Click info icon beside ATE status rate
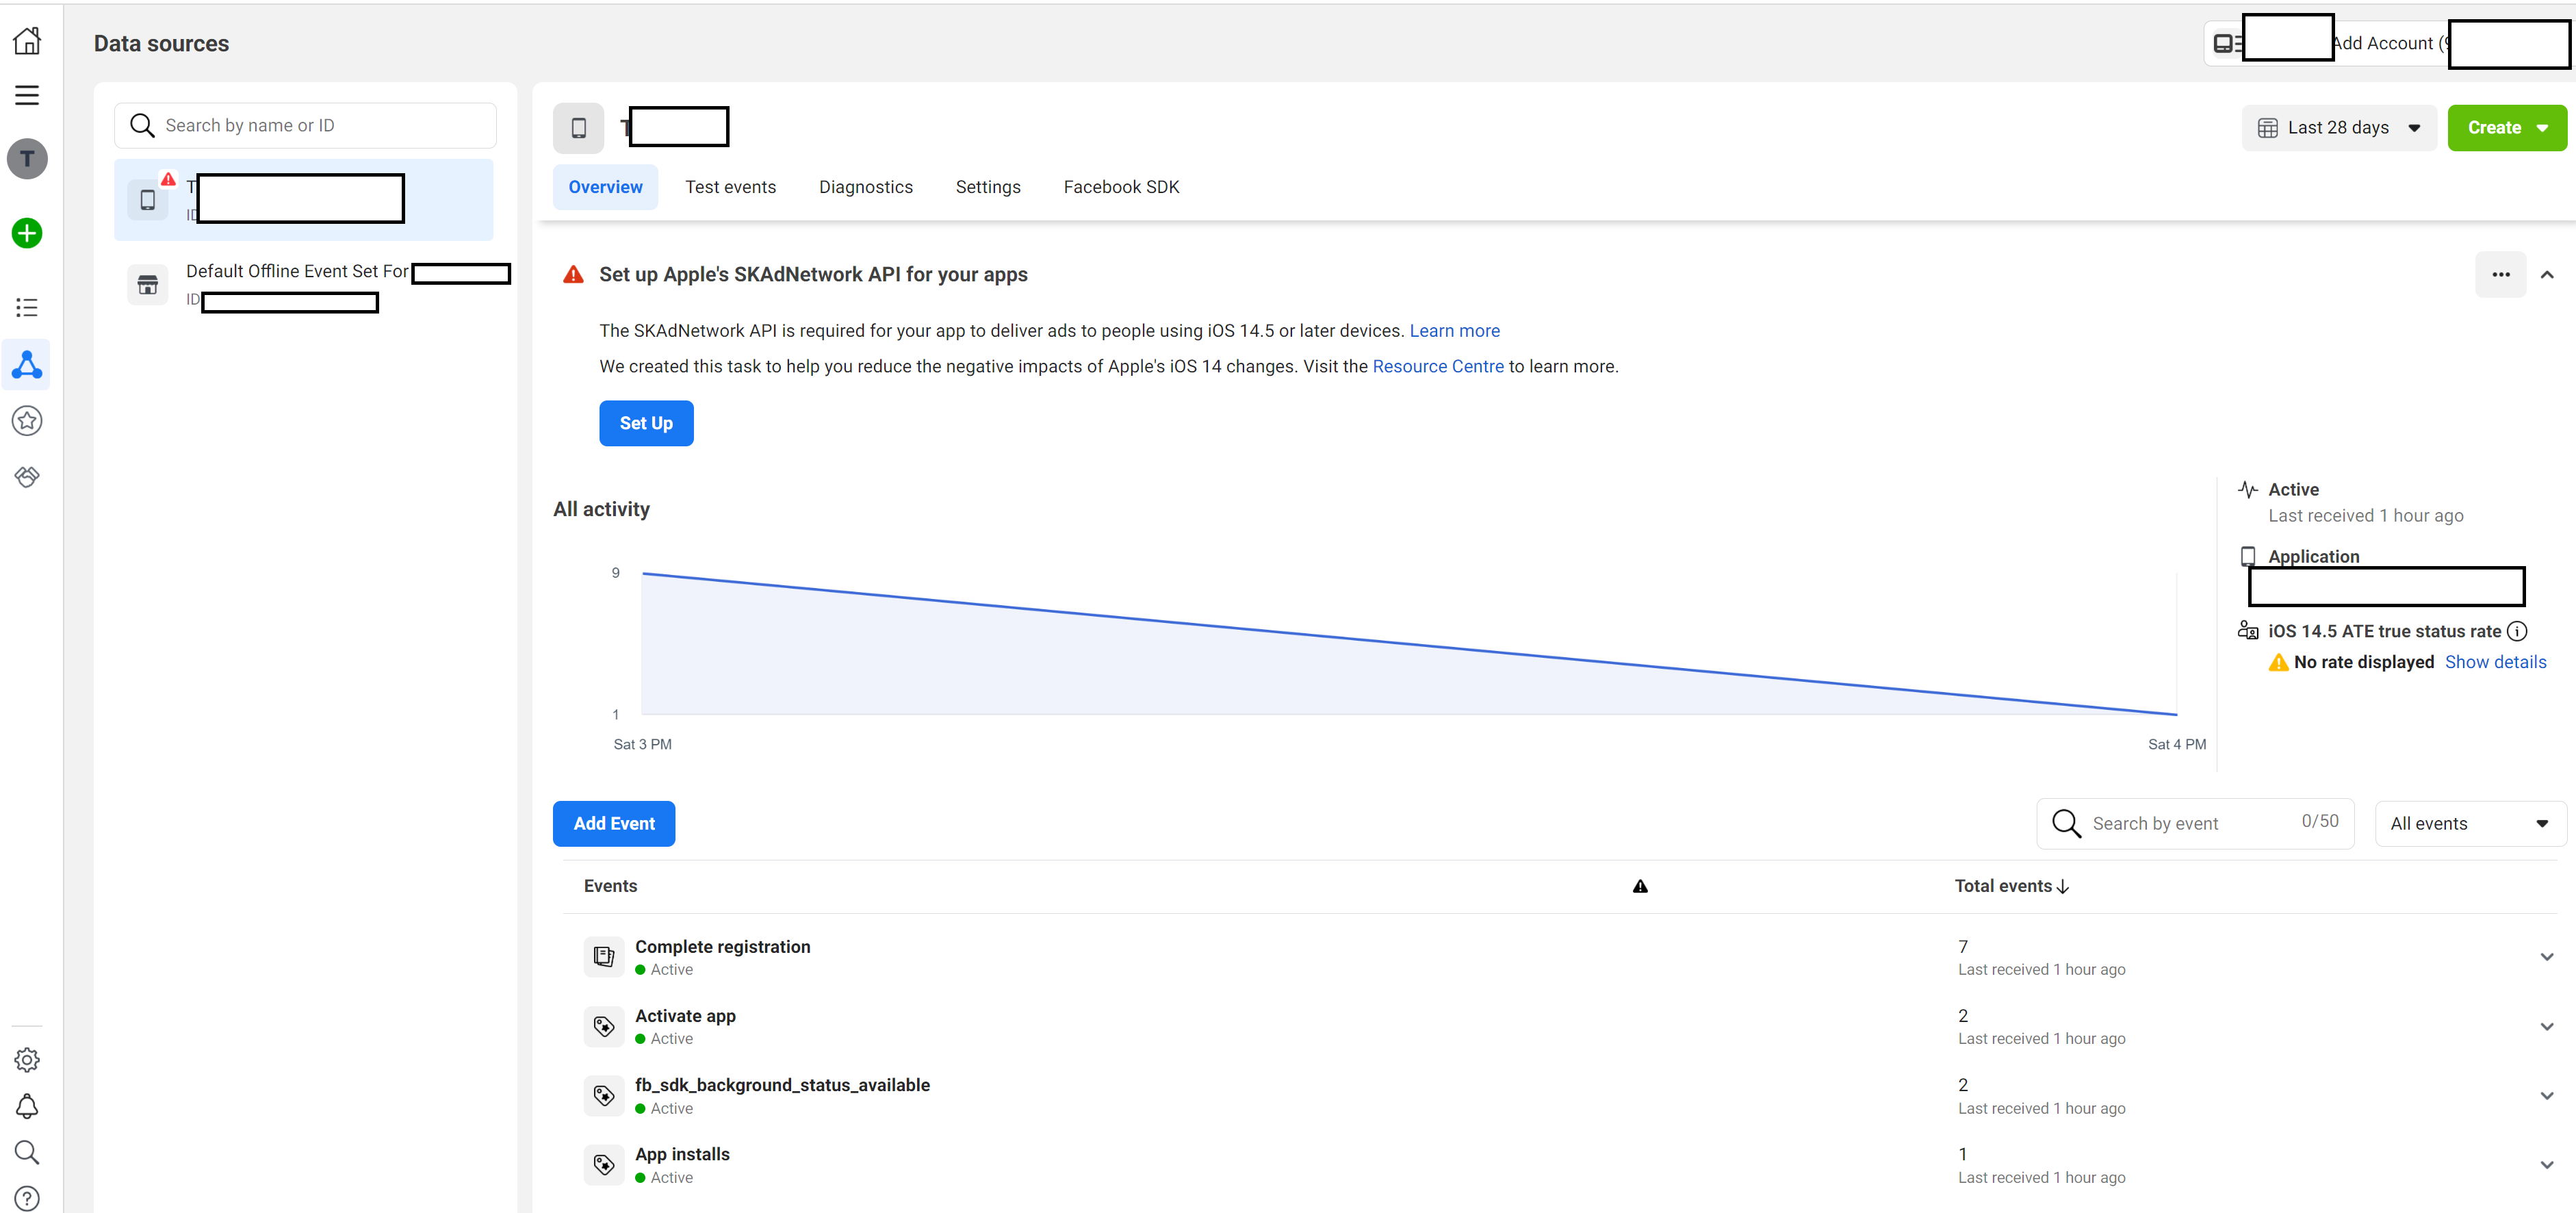 (x=2517, y=631)
